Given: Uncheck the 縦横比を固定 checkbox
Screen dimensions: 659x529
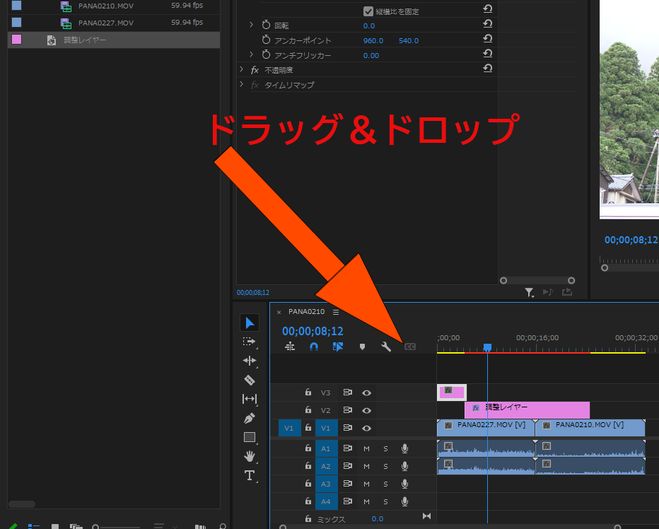Looking at the screenshot, I should (x=368, y=11).
